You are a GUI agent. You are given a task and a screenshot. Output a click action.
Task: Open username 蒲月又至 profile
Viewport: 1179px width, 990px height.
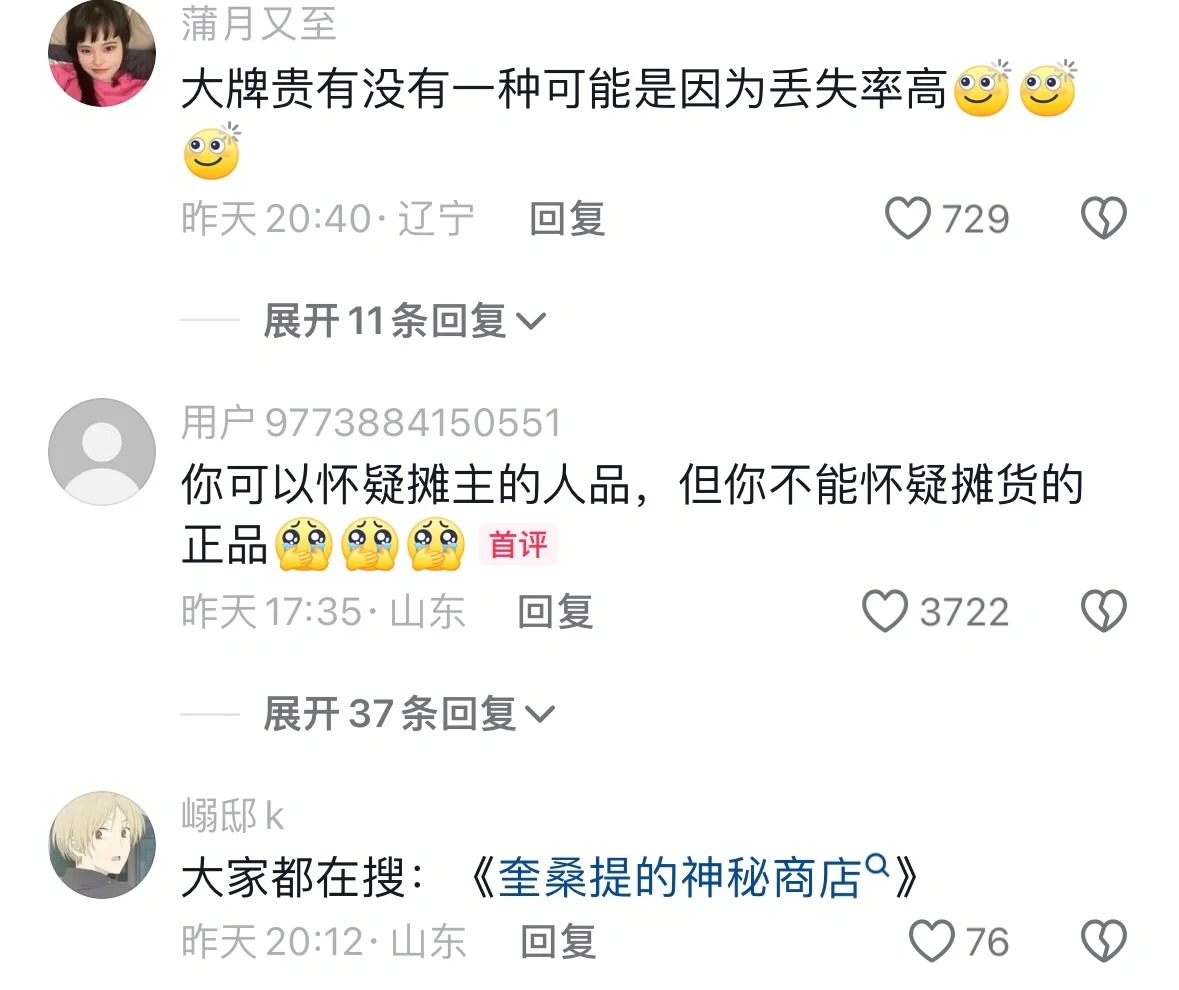click(x=259, y=24)
